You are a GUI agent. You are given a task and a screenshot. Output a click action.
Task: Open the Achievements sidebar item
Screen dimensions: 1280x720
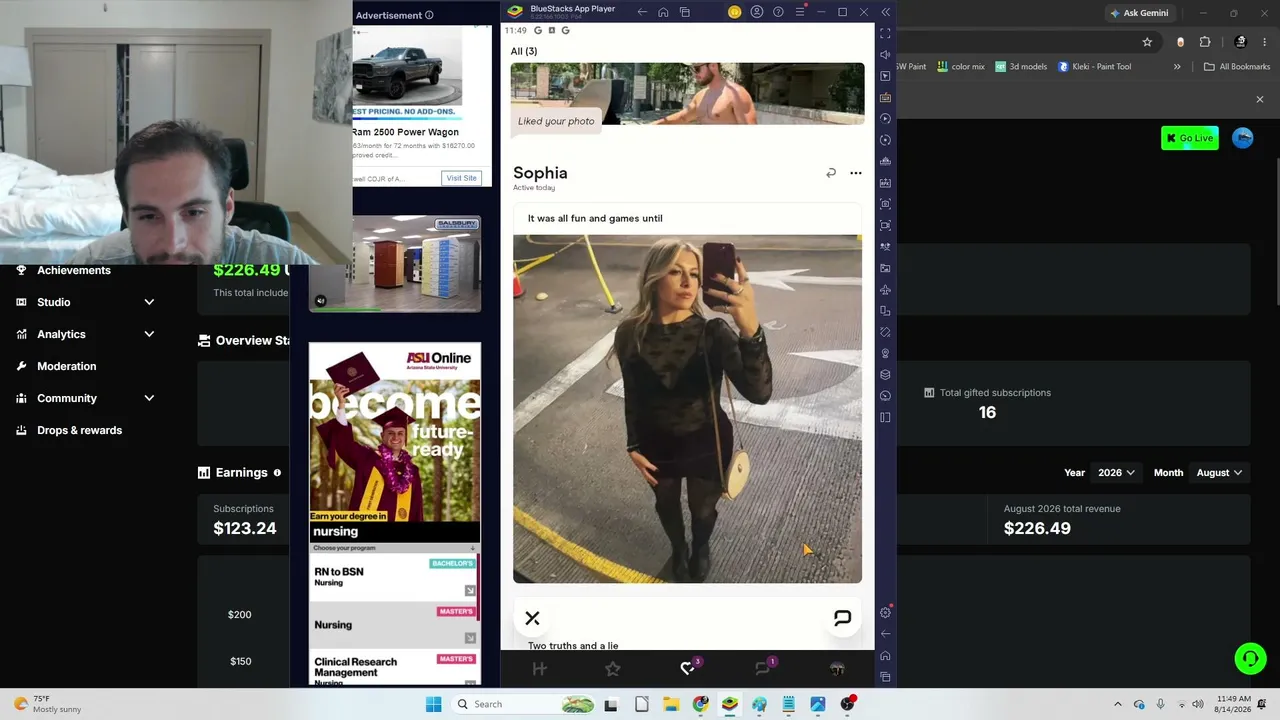point(74,270)
